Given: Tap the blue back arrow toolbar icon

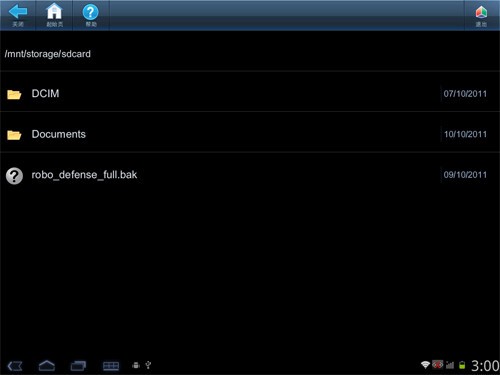Looking at the screenshot, I should point(18,12).
